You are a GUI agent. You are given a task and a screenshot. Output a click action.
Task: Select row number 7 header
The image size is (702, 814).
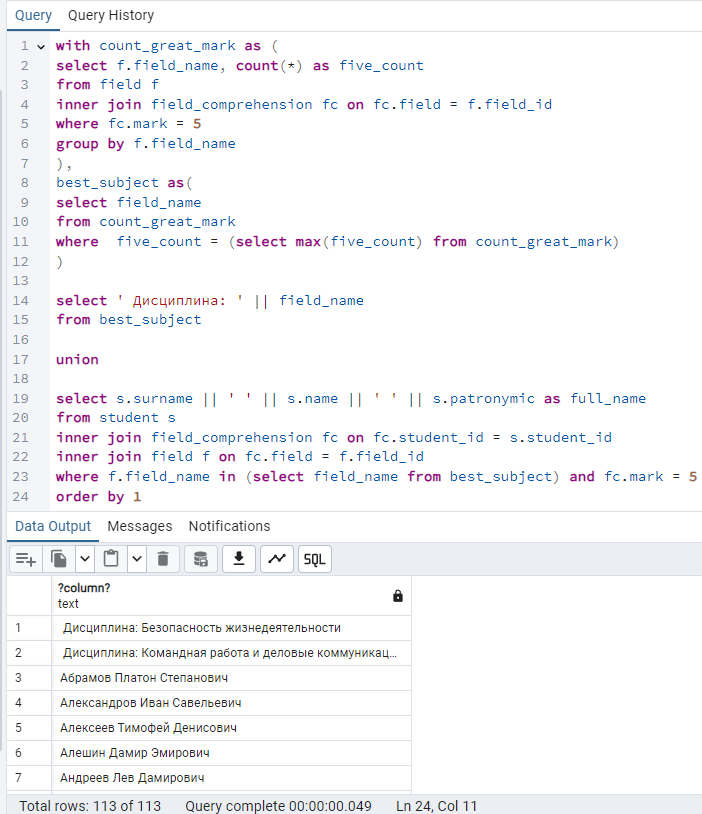tap(29, 778)
